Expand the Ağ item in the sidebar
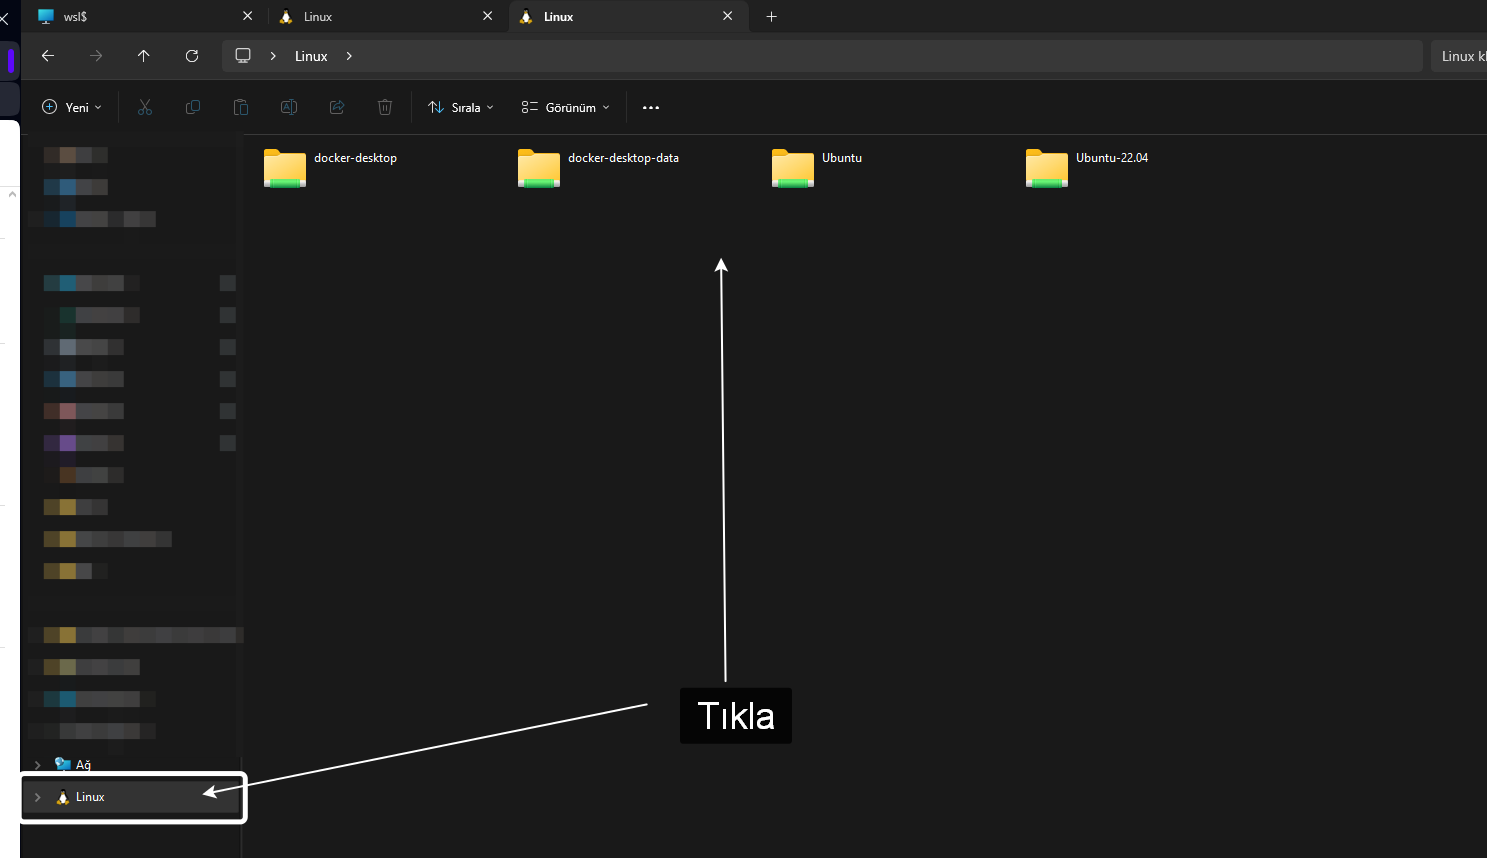The image size is (1487, 858). click(37, 764)
